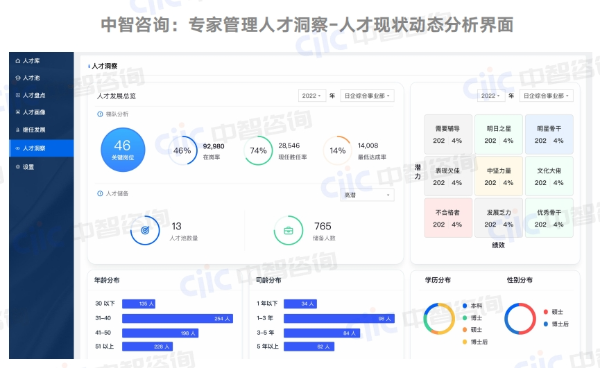
Task: Click the 1-3年 tenure bar
Action: coord(339,318)
